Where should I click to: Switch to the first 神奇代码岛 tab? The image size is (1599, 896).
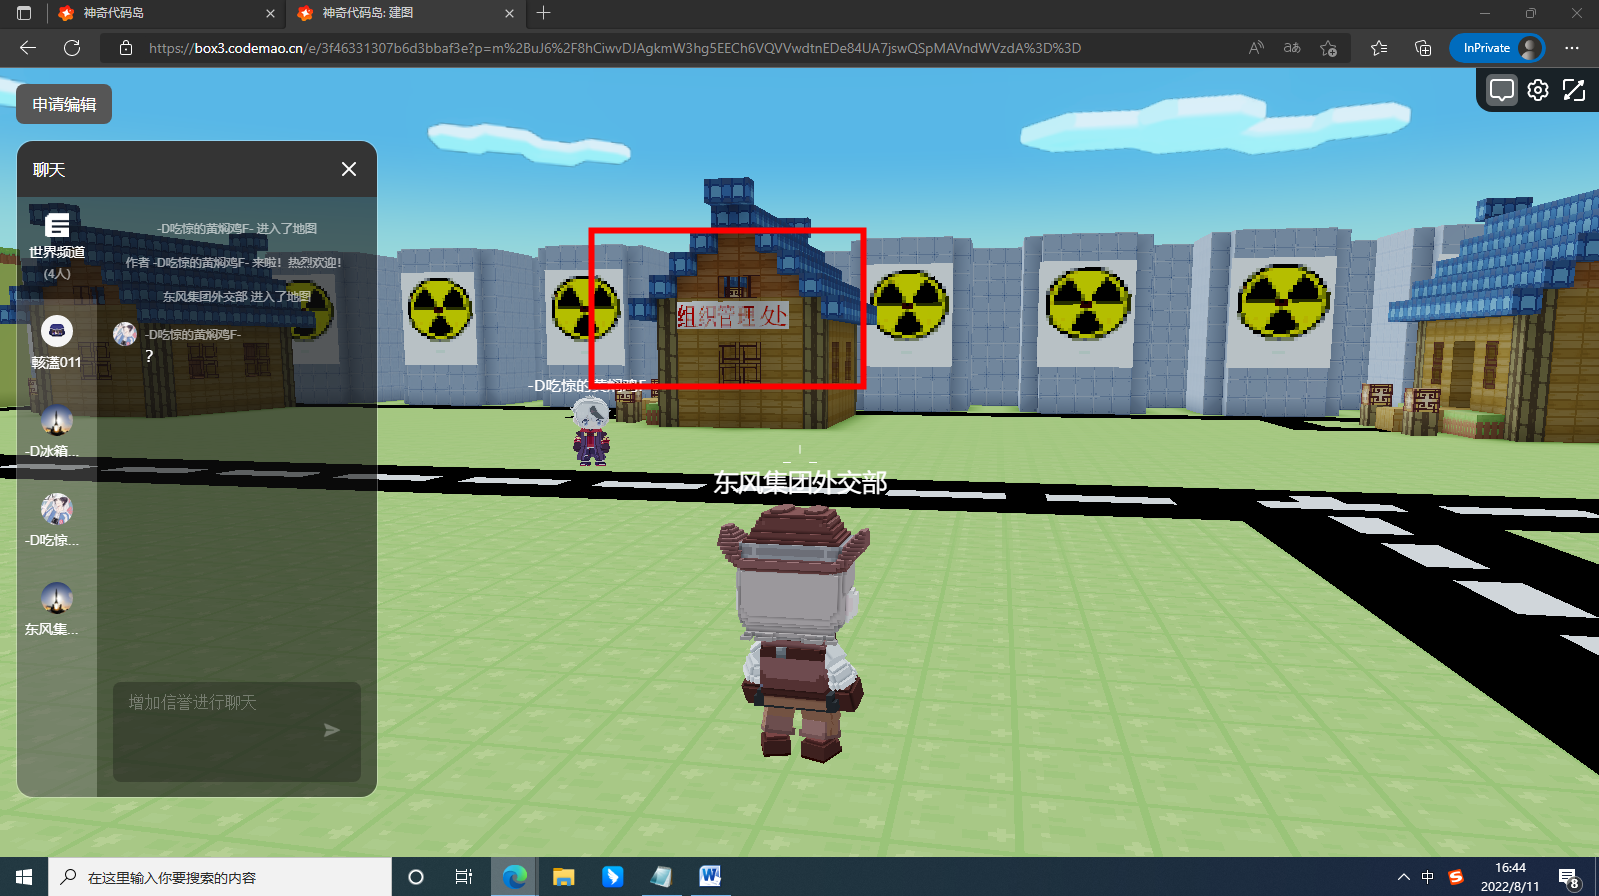pos(166,13)
